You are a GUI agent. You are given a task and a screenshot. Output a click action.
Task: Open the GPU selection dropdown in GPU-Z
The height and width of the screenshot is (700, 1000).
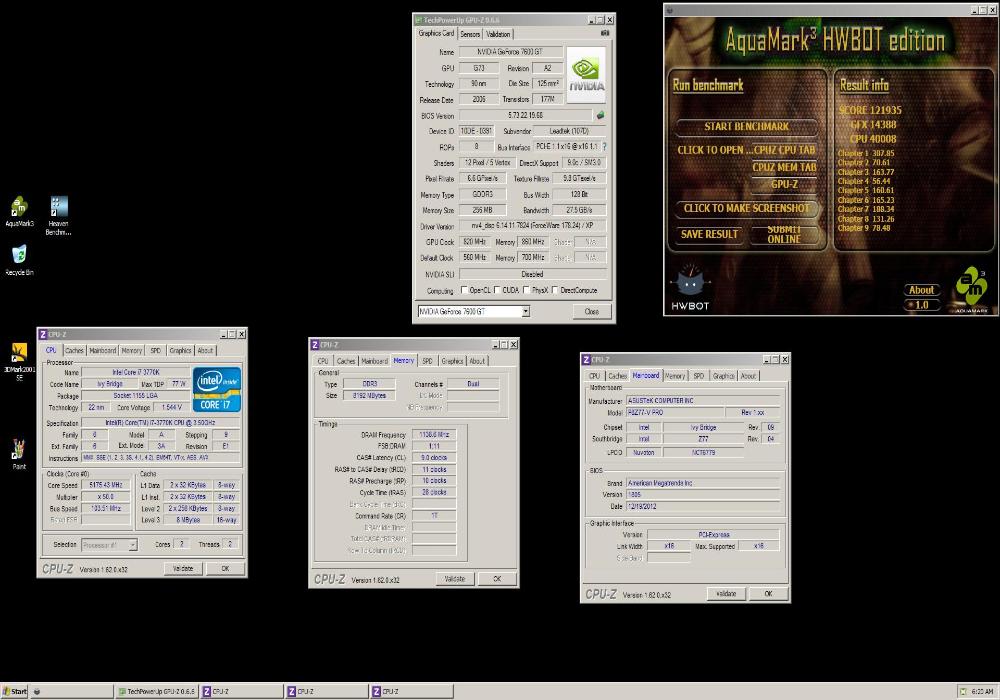tap(526, 311)
